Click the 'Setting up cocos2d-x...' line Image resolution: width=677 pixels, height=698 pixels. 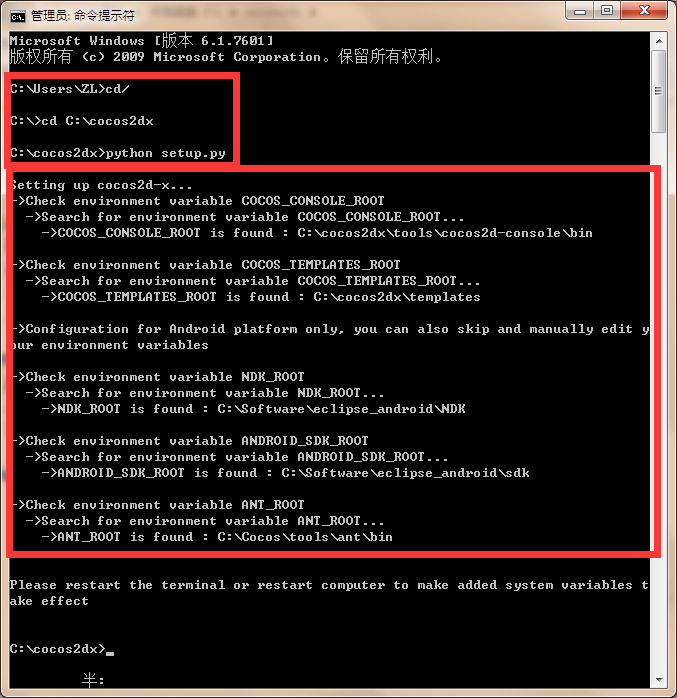(101, 185)
